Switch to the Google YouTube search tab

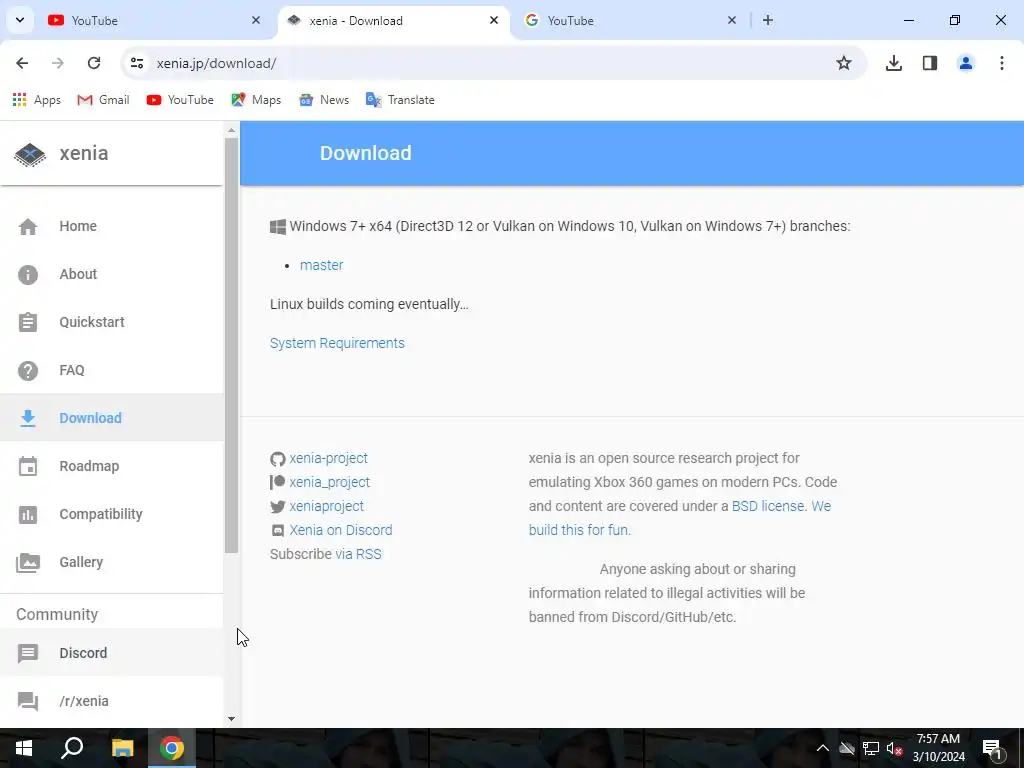click(x=630, y=21)
